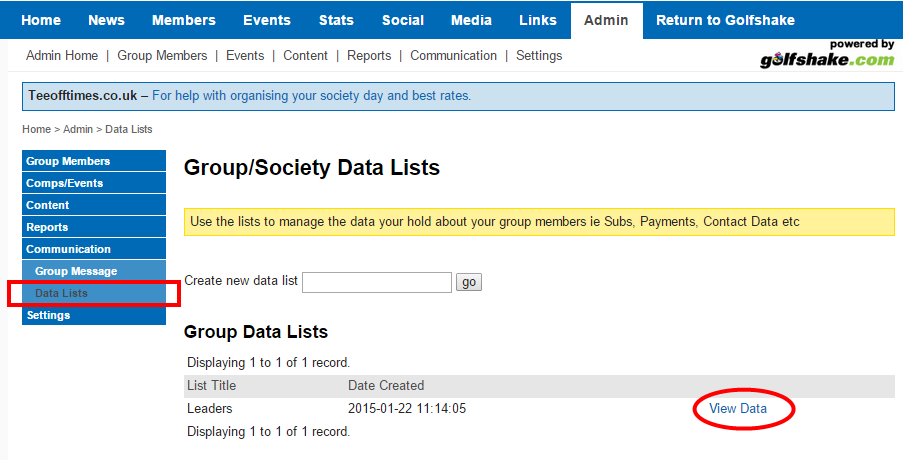Click Settings in the admin submenu bar
903x460 pixels.
point(539,56)
